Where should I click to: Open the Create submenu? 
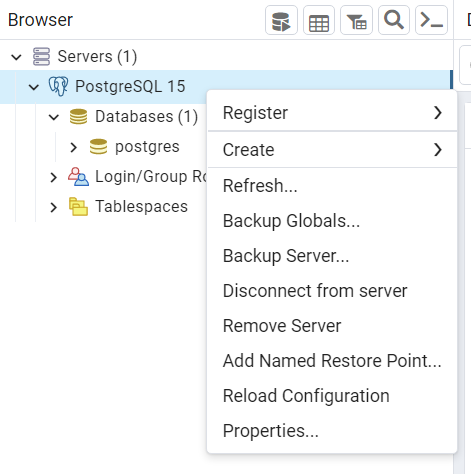(332, 150)
